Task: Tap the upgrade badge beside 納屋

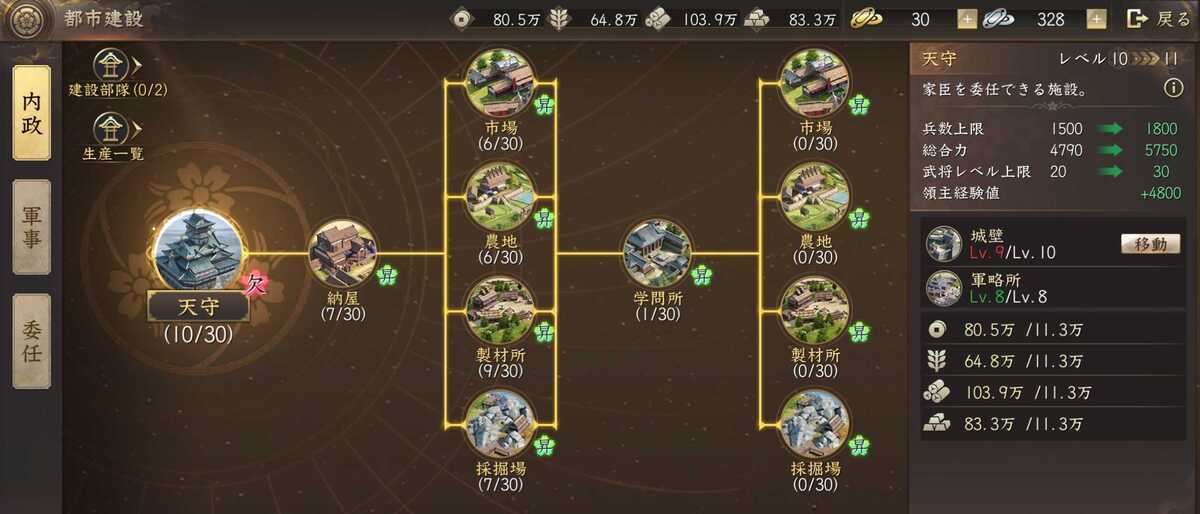Action: tap(388, 273)
